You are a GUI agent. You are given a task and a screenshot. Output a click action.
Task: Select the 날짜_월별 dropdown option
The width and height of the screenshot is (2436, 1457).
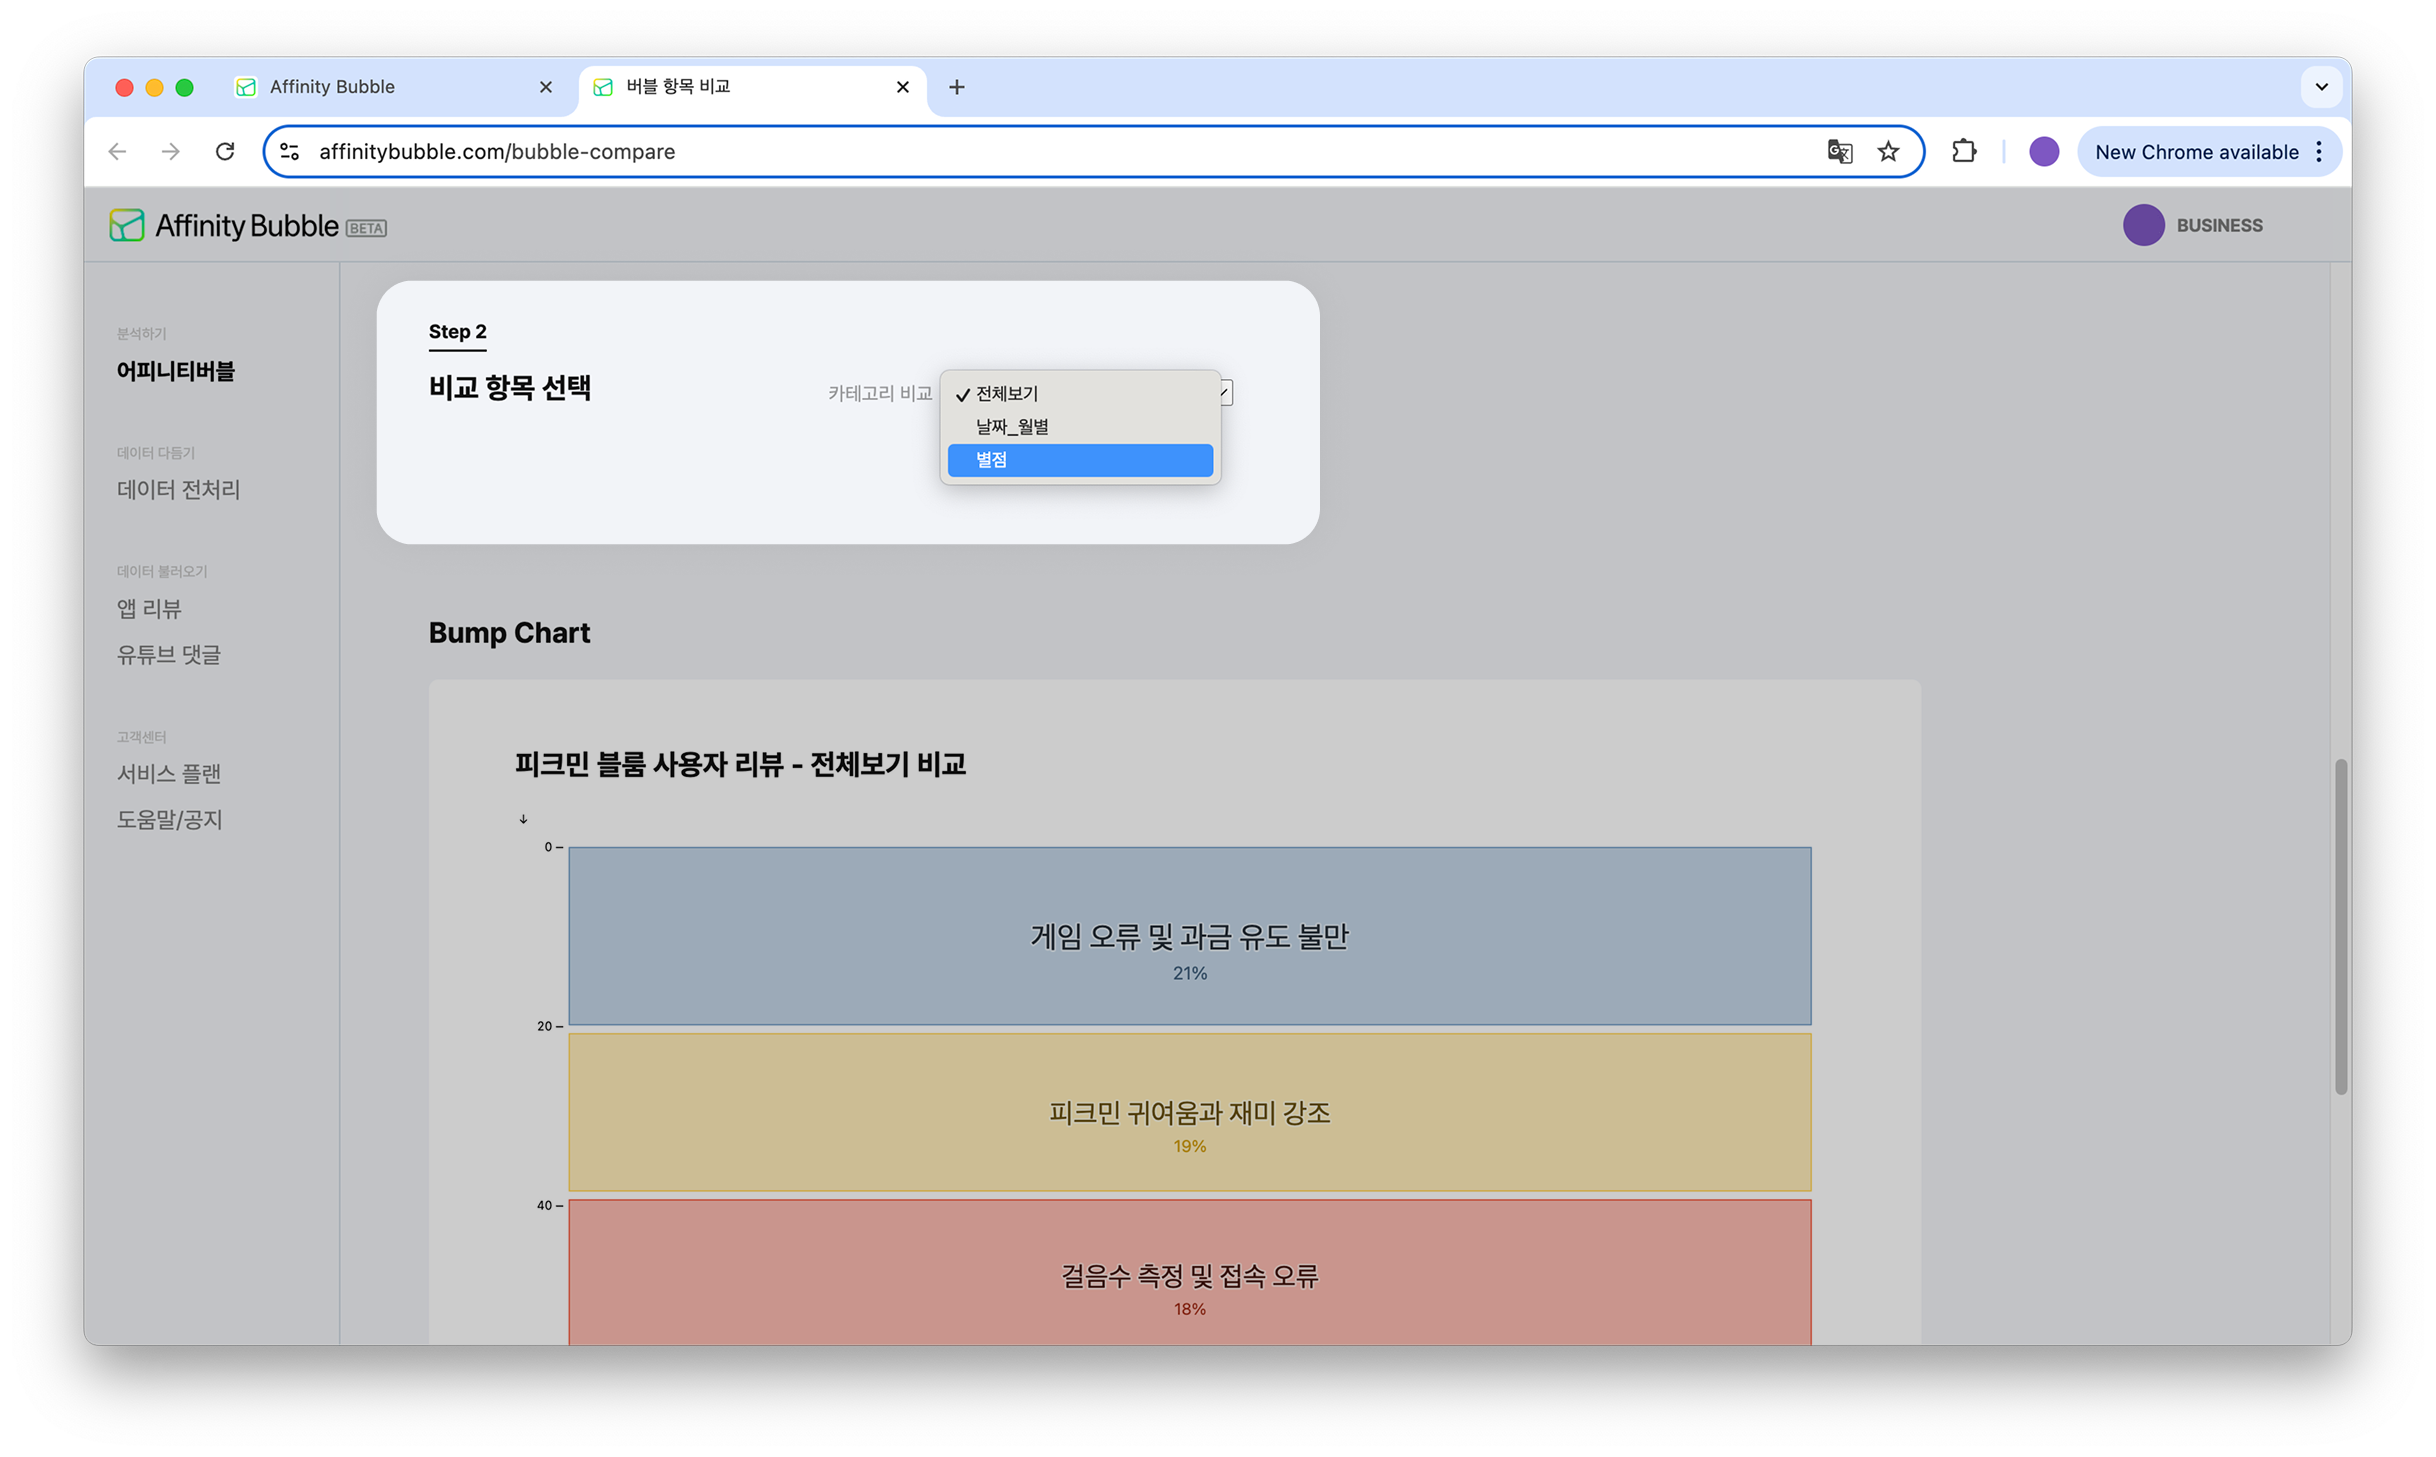1079,427
